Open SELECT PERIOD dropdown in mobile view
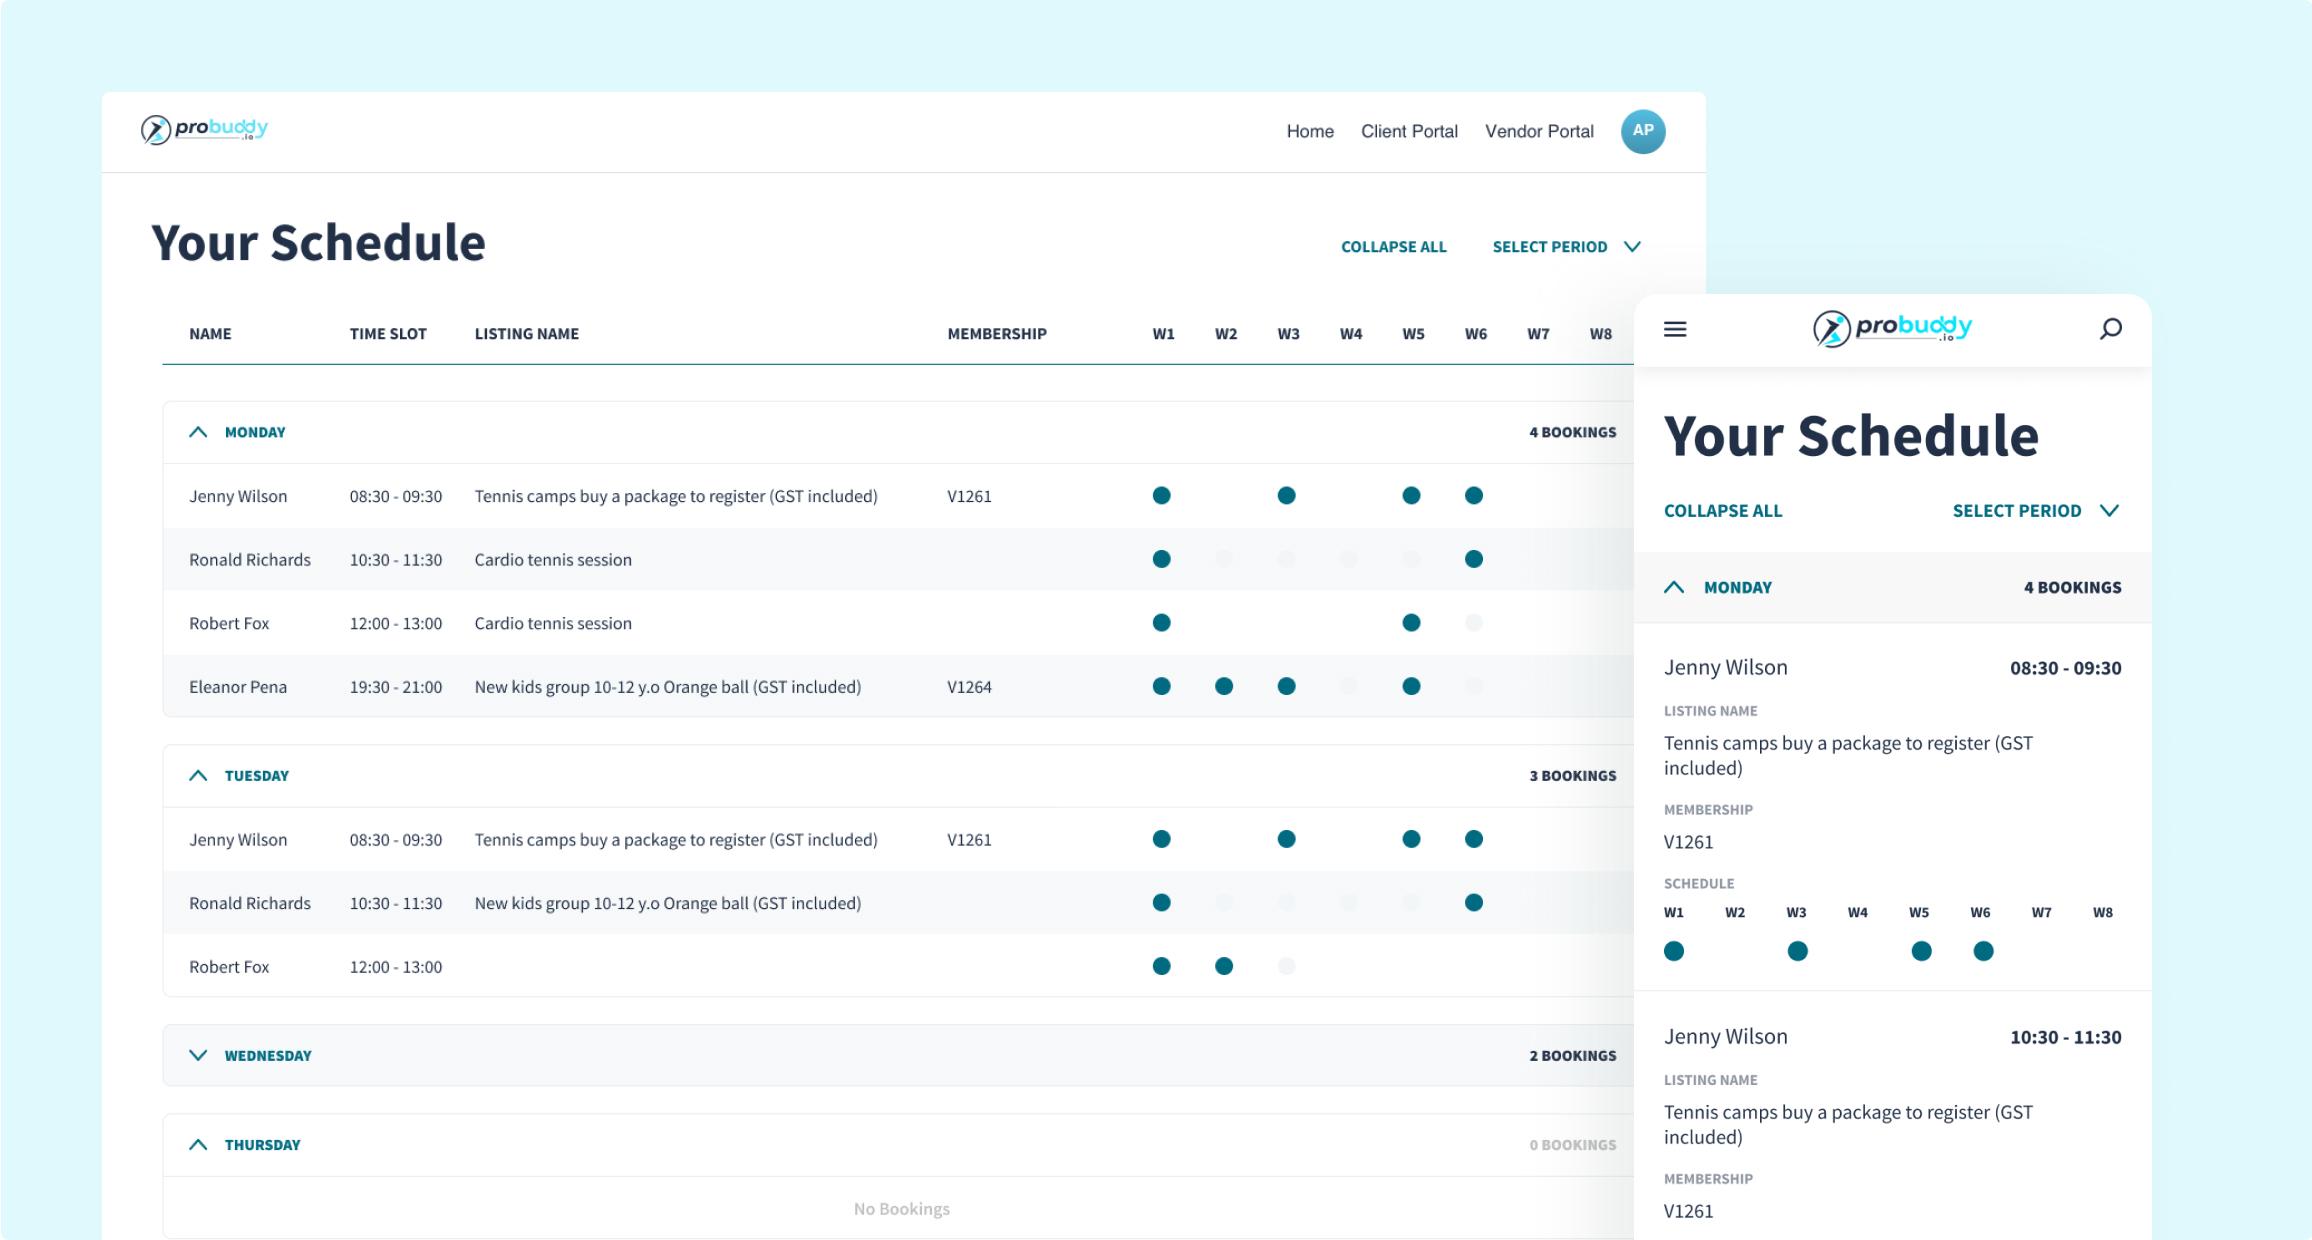2312x1240 pixels. 2036,511
